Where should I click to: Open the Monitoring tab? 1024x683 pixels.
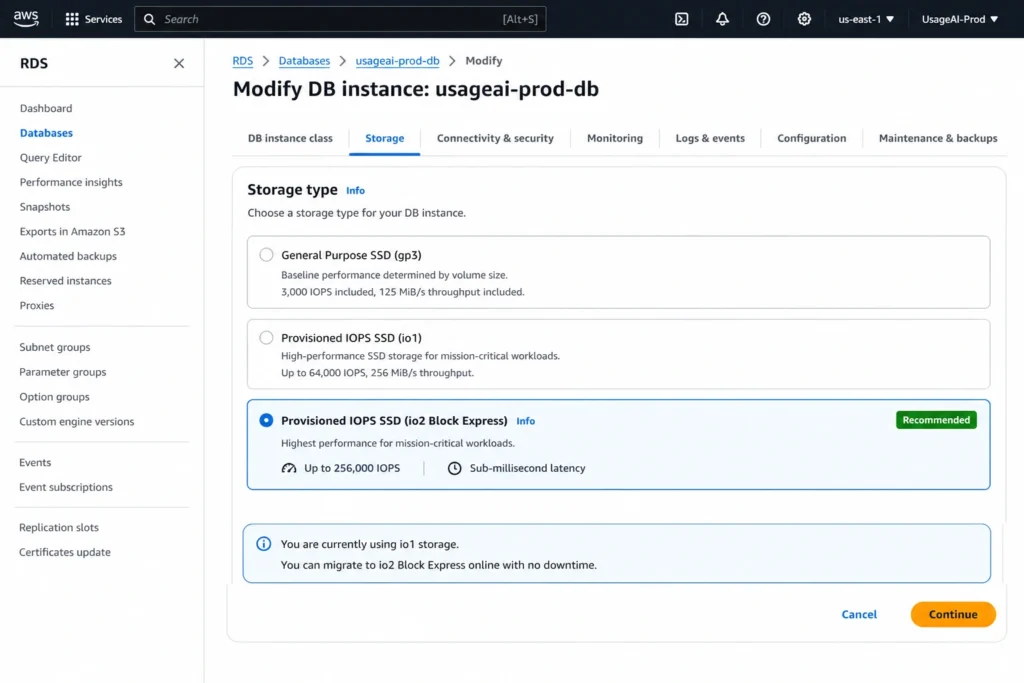615,138
